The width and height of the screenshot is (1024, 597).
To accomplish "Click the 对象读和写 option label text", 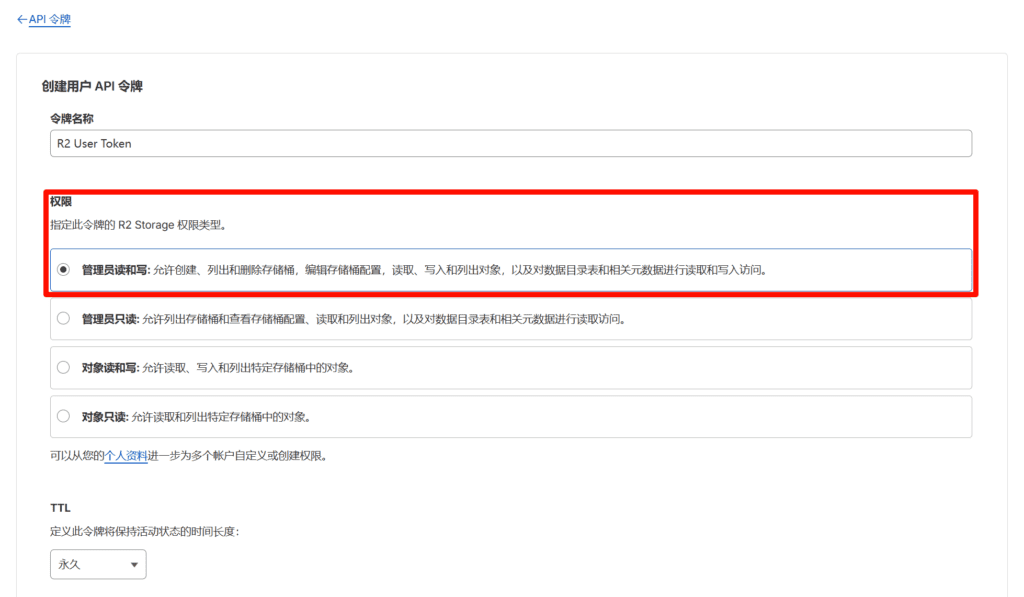I will coord(110,367).
